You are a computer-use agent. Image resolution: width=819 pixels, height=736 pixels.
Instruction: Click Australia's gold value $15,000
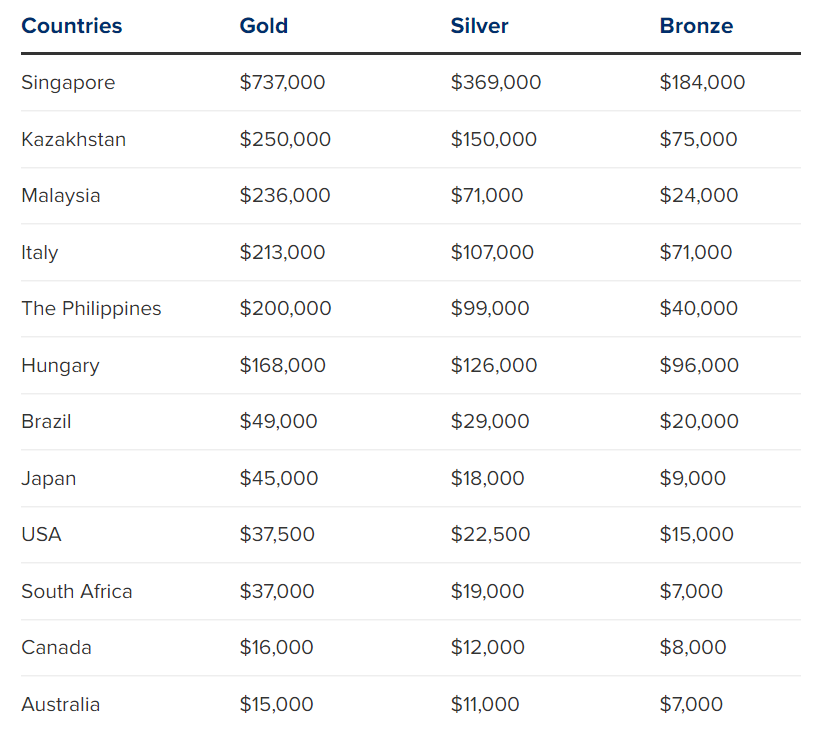coord(276,705)
